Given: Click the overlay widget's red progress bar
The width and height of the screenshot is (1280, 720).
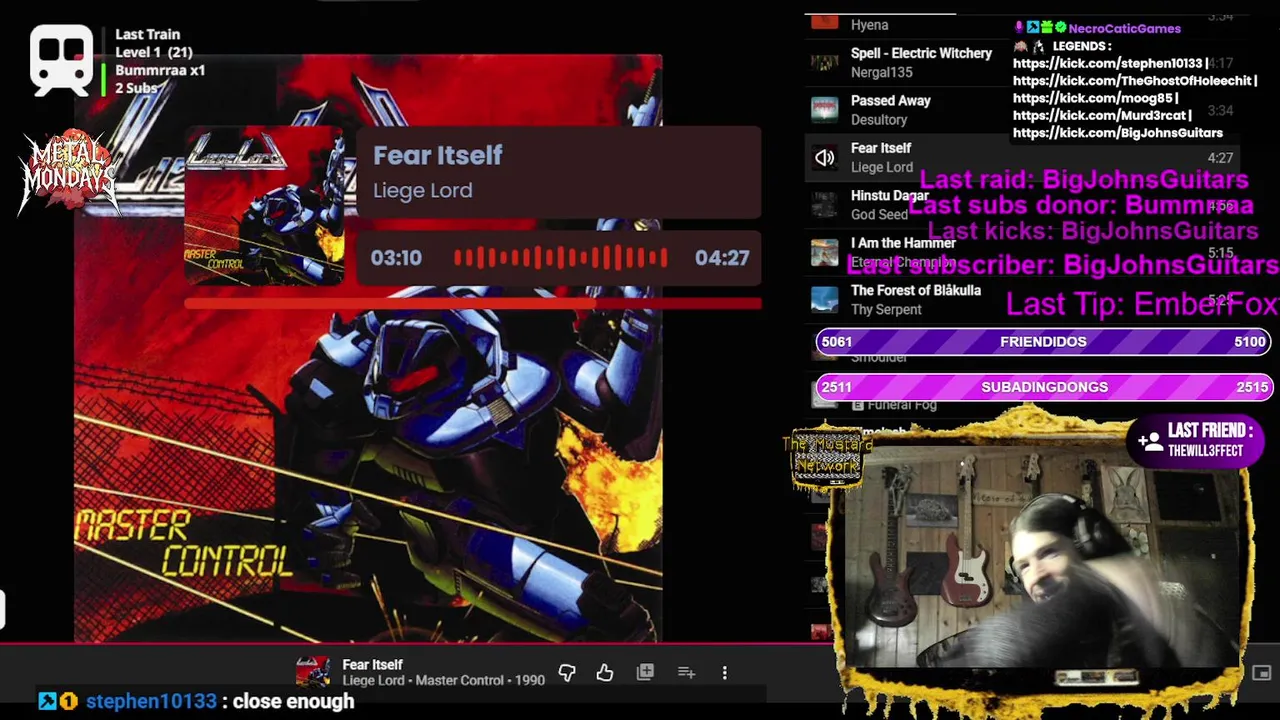Looking at the screenshot, I should tap(473, 302).
